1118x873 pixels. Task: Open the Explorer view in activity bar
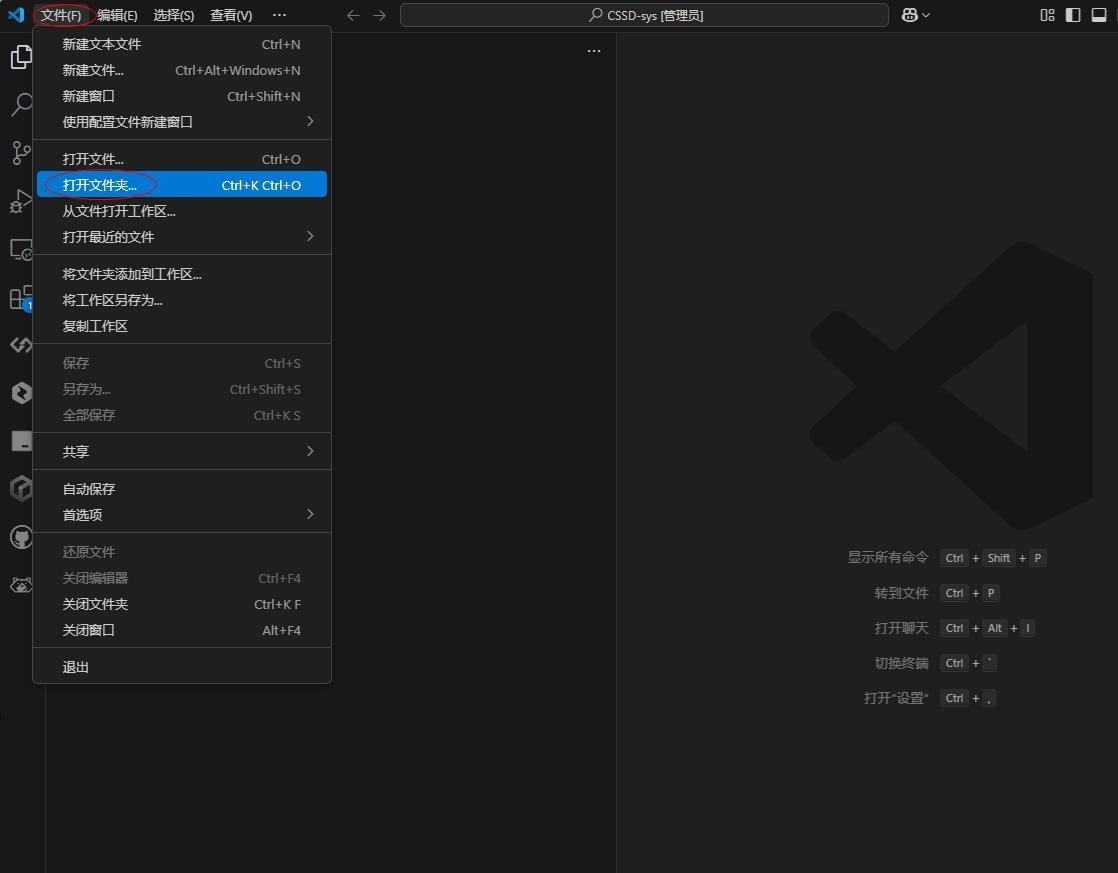[x=21, y=57]
